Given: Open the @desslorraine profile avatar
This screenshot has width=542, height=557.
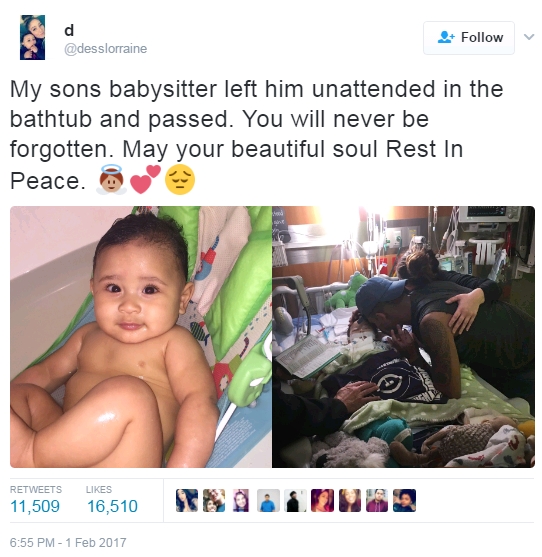Looking at the screenshot, I should 32,37.
